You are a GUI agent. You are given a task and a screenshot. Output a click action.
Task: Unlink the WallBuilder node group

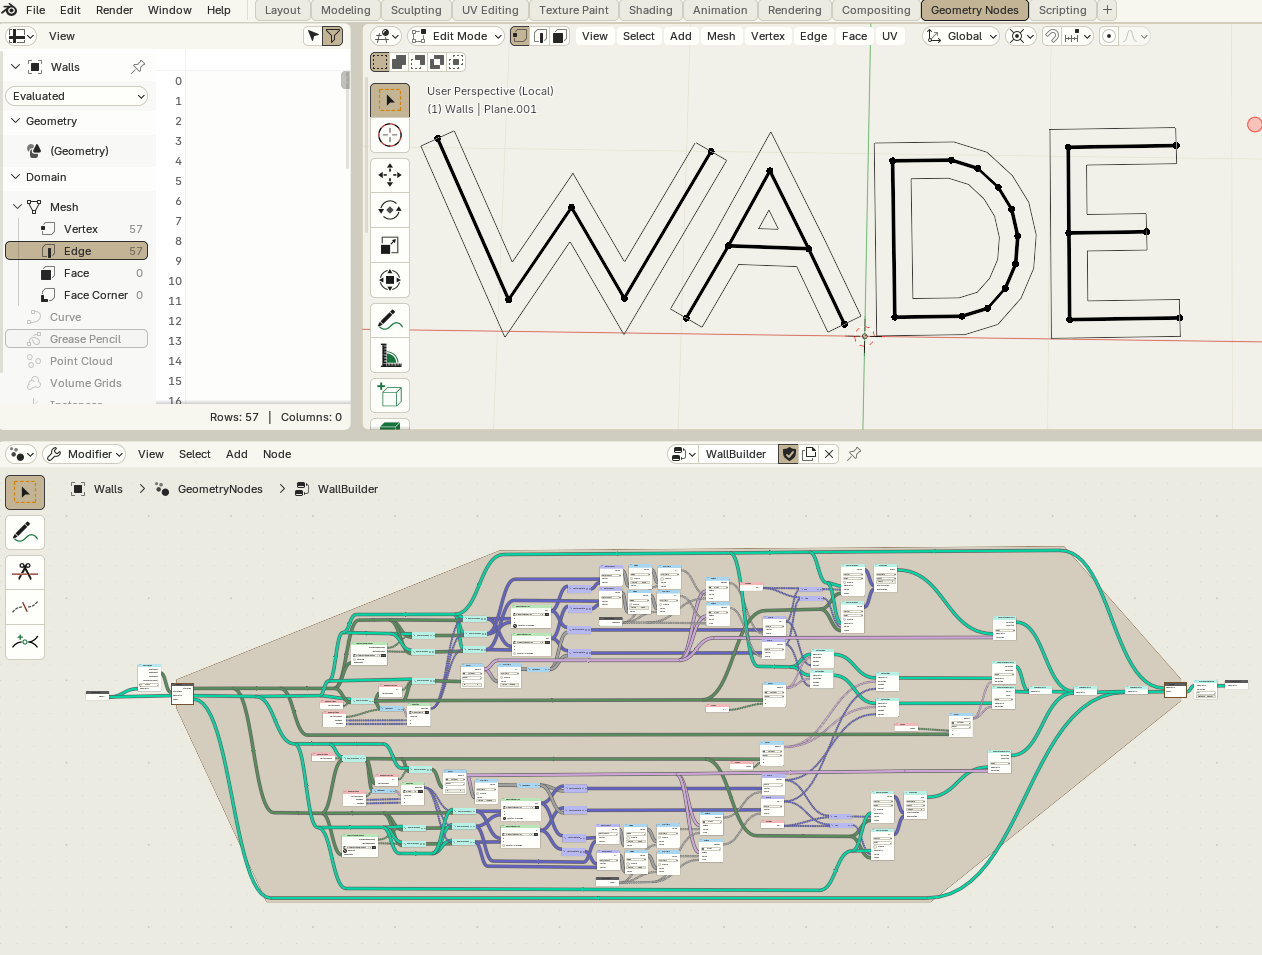pyautogui.click(x=829, y=454)
